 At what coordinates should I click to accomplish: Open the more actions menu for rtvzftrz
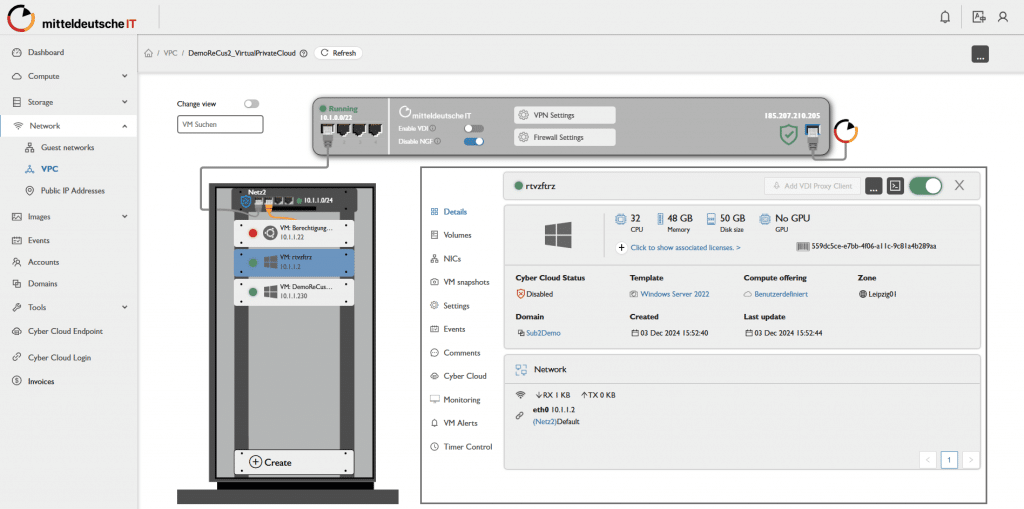[x=874, y=186]
